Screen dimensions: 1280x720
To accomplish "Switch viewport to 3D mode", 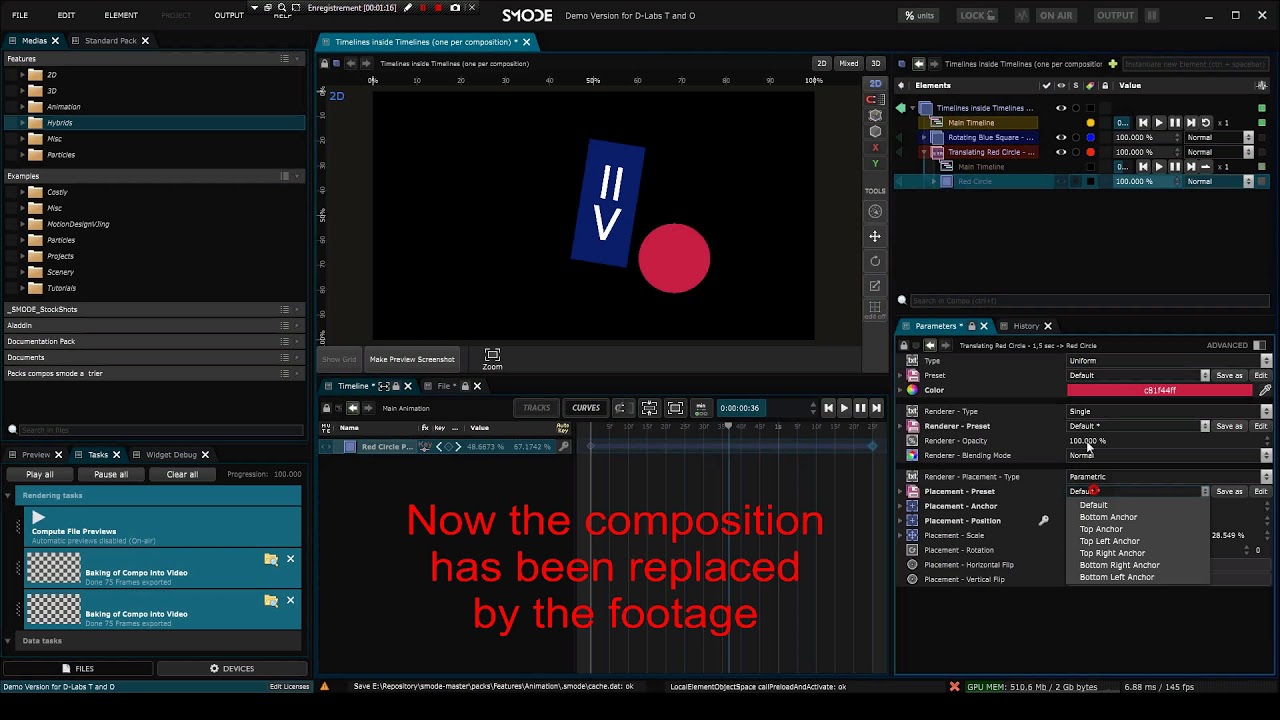I will click(875, 63).
